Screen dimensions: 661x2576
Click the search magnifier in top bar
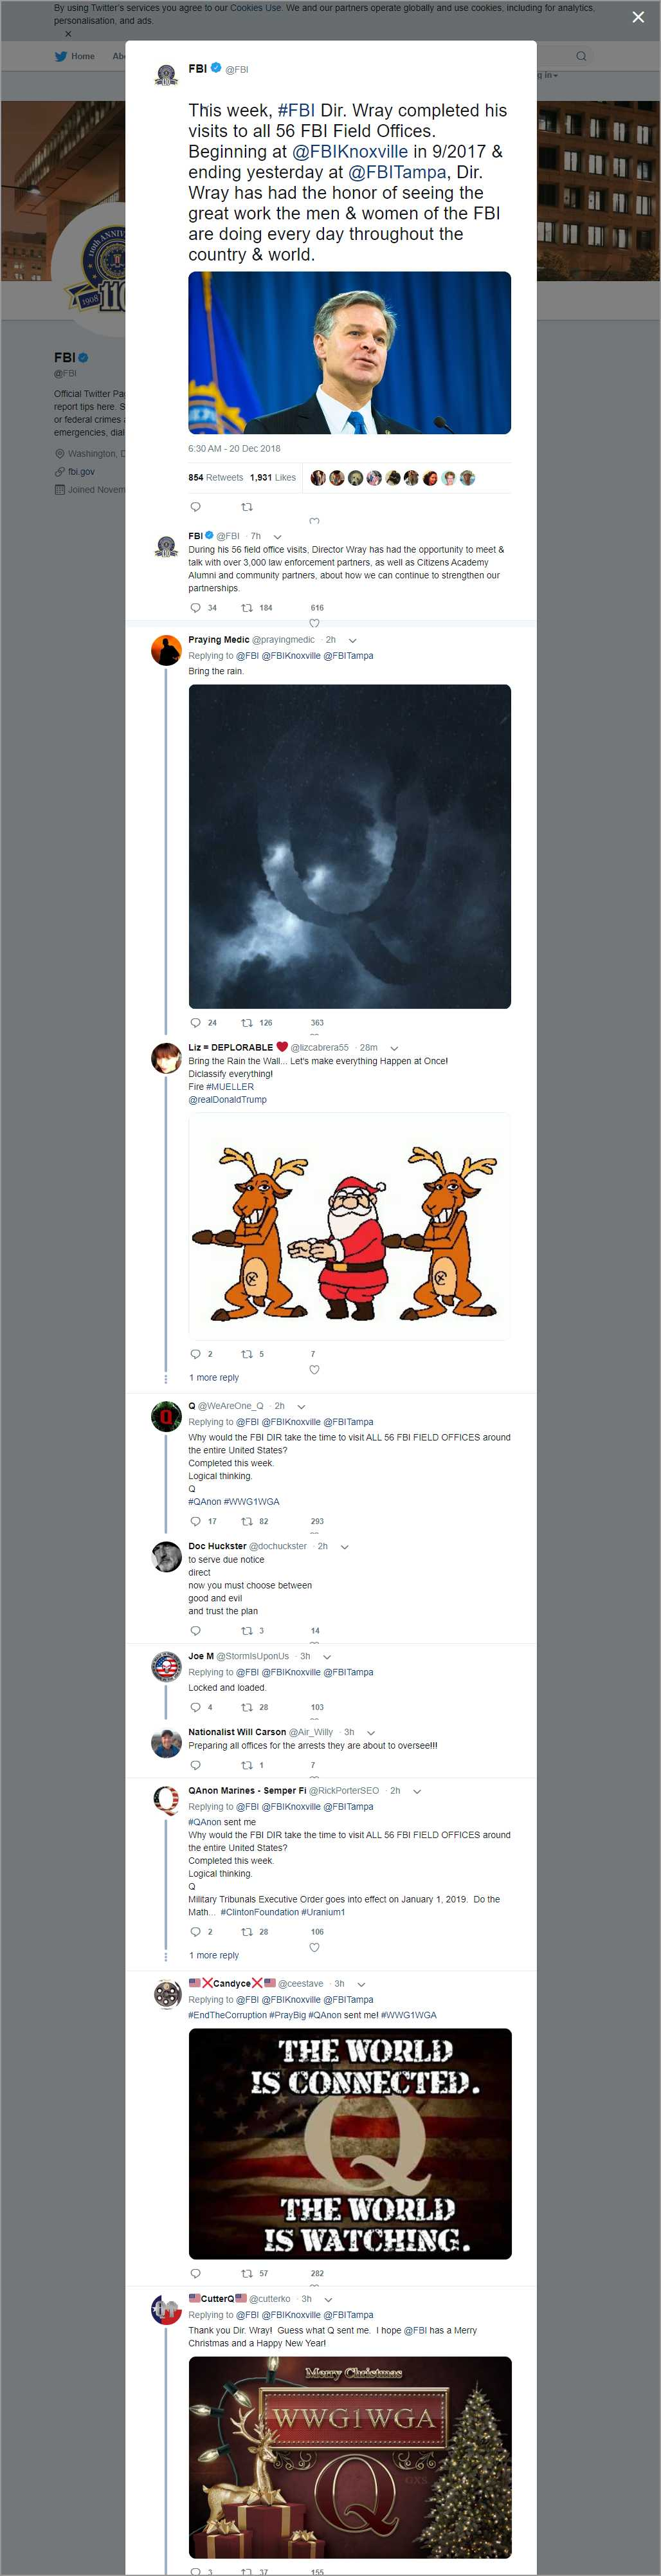[581, 56]
